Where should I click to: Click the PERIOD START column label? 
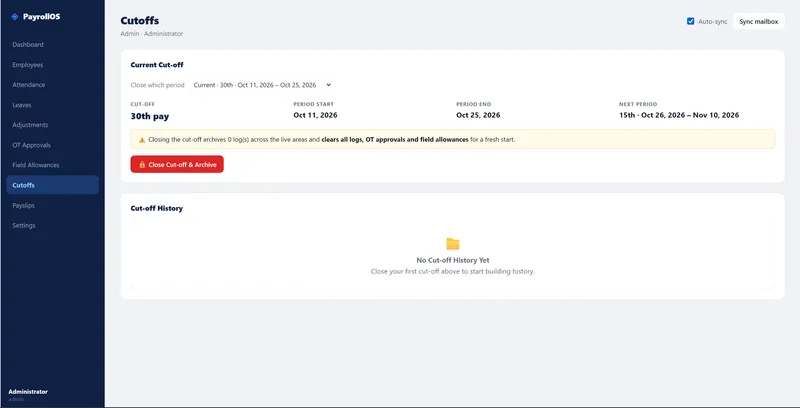point(313,104)
